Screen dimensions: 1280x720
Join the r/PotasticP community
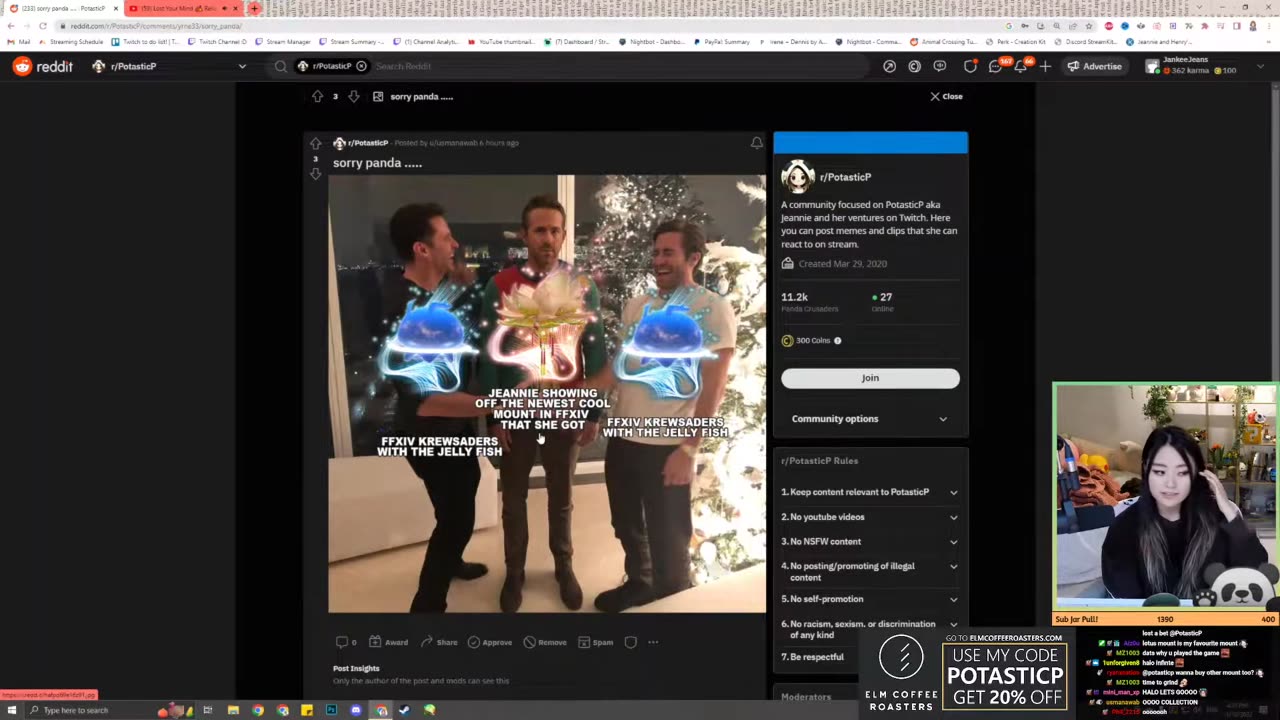pyautogui.click(x=870, y=378)
